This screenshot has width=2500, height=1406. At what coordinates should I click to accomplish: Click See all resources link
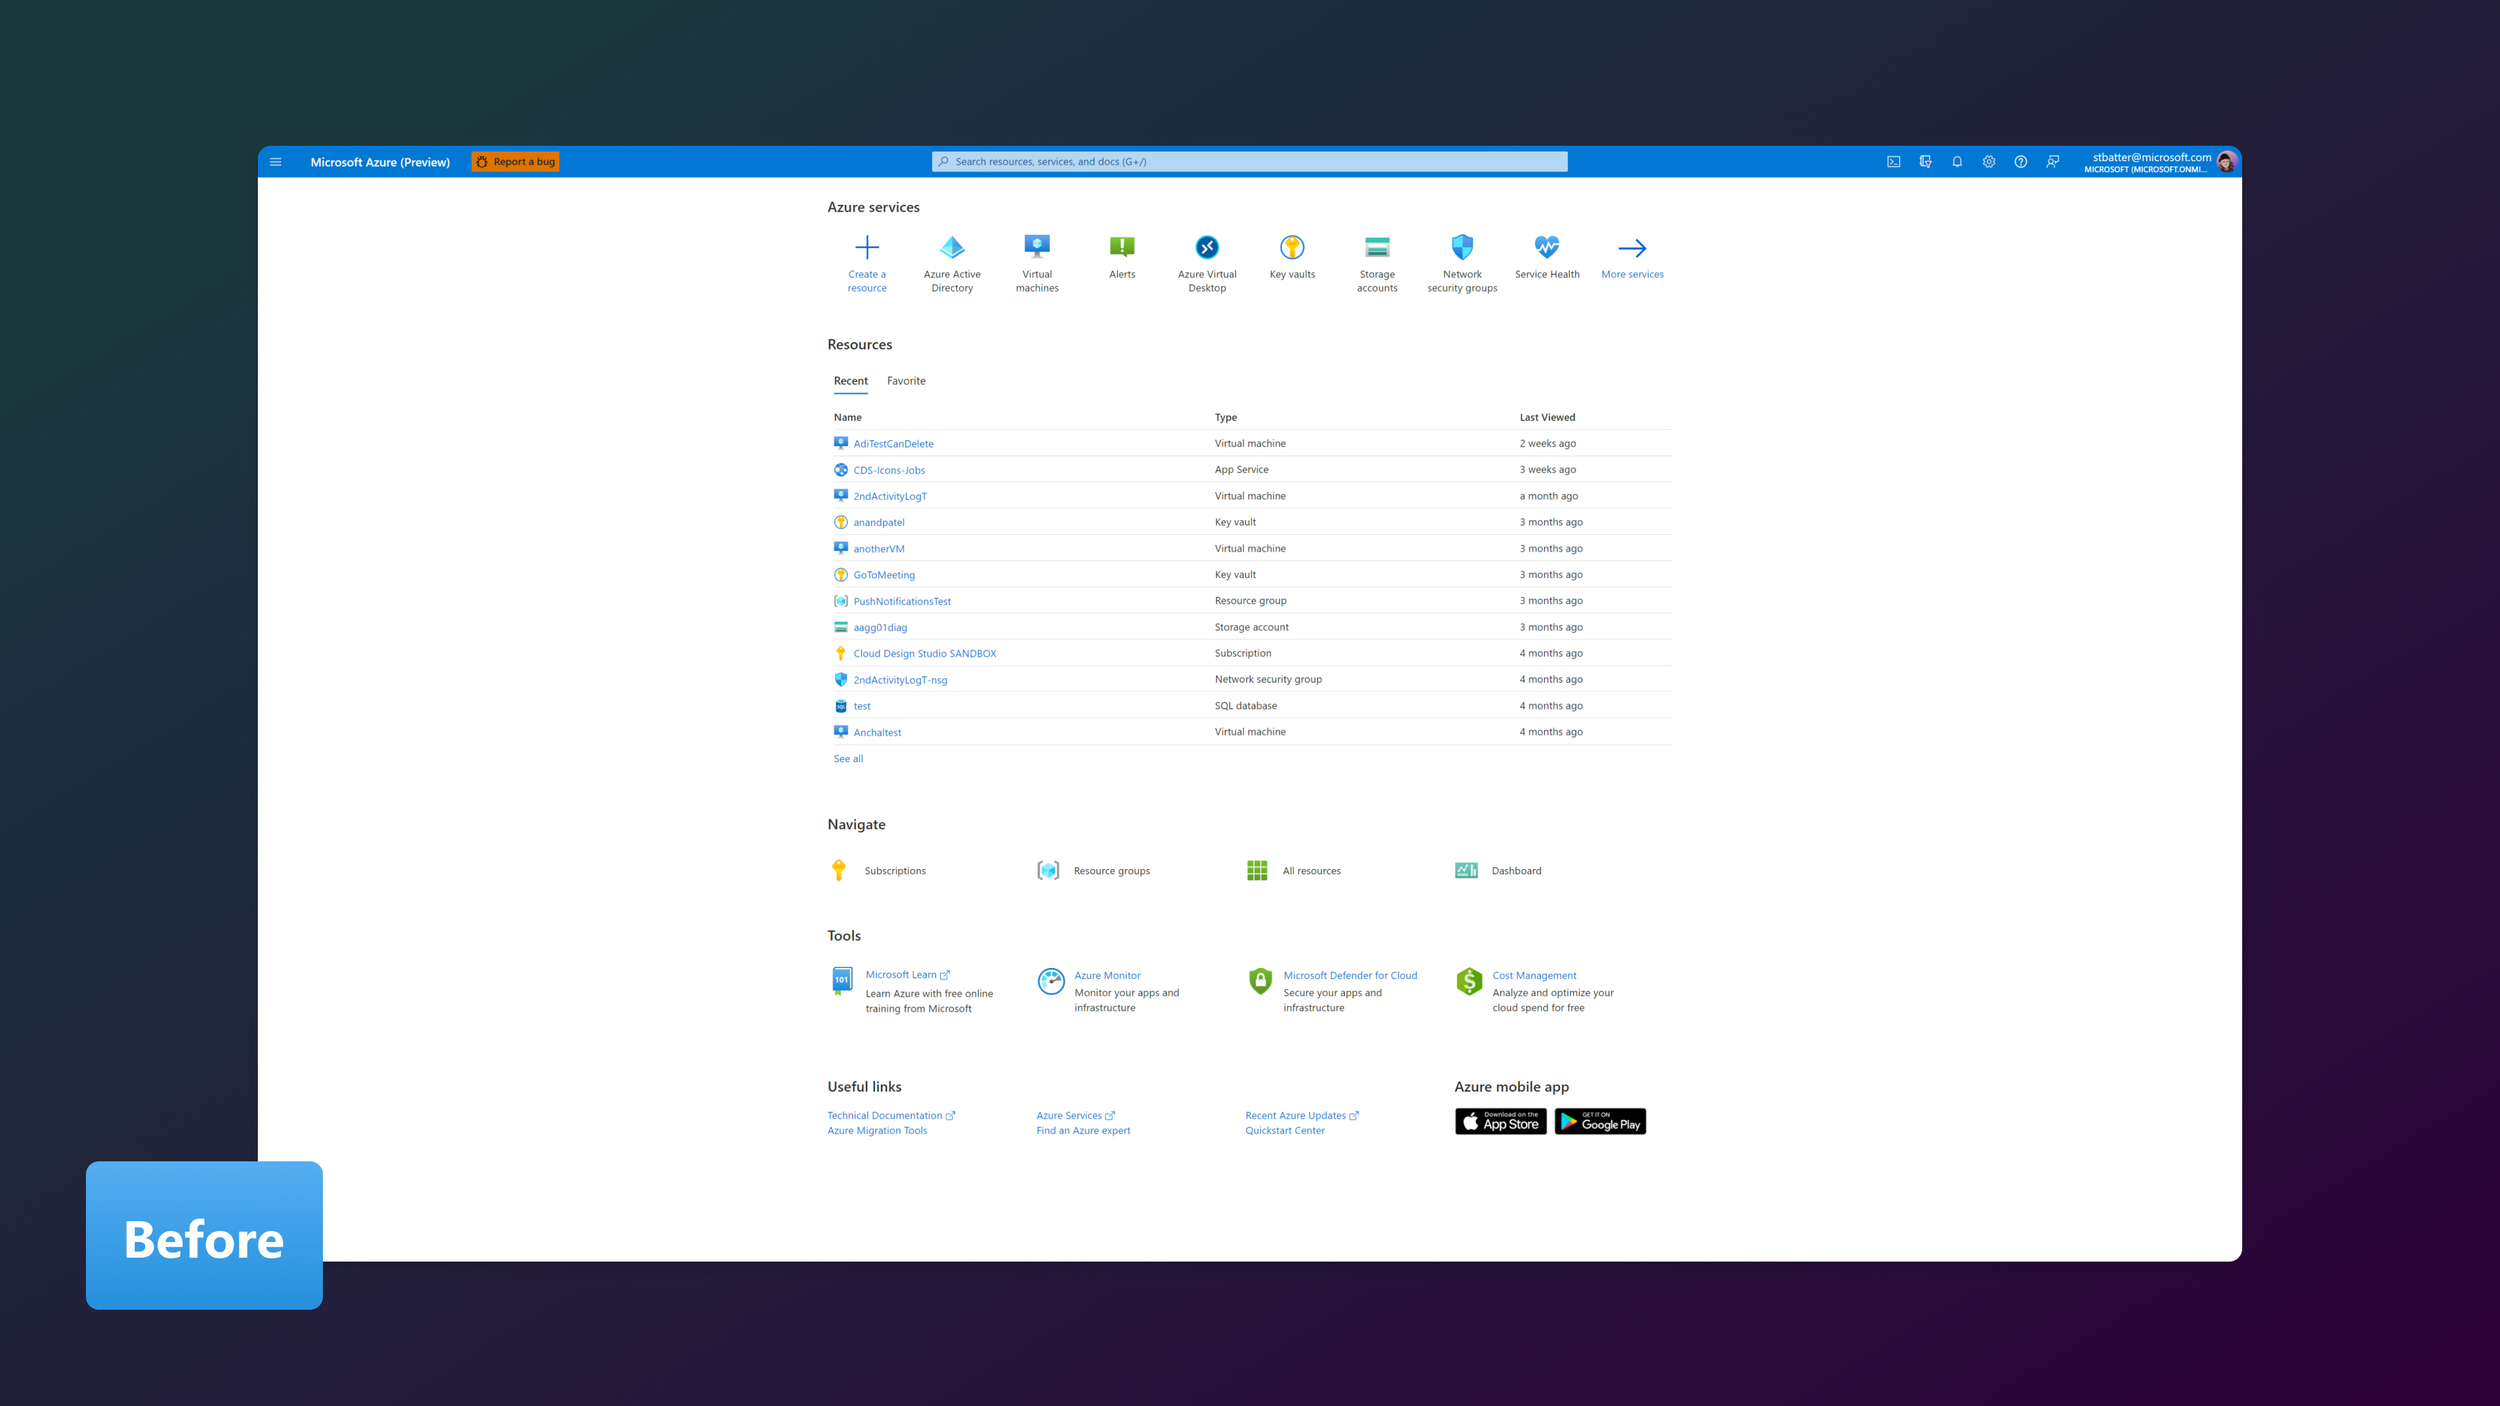[848, 759]
